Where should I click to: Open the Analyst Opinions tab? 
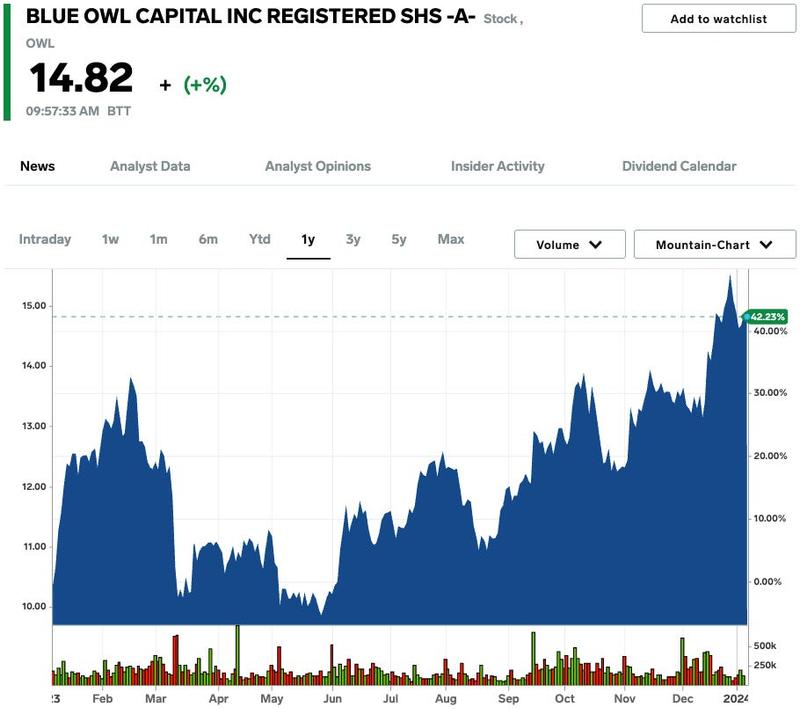tap(318, 166)
